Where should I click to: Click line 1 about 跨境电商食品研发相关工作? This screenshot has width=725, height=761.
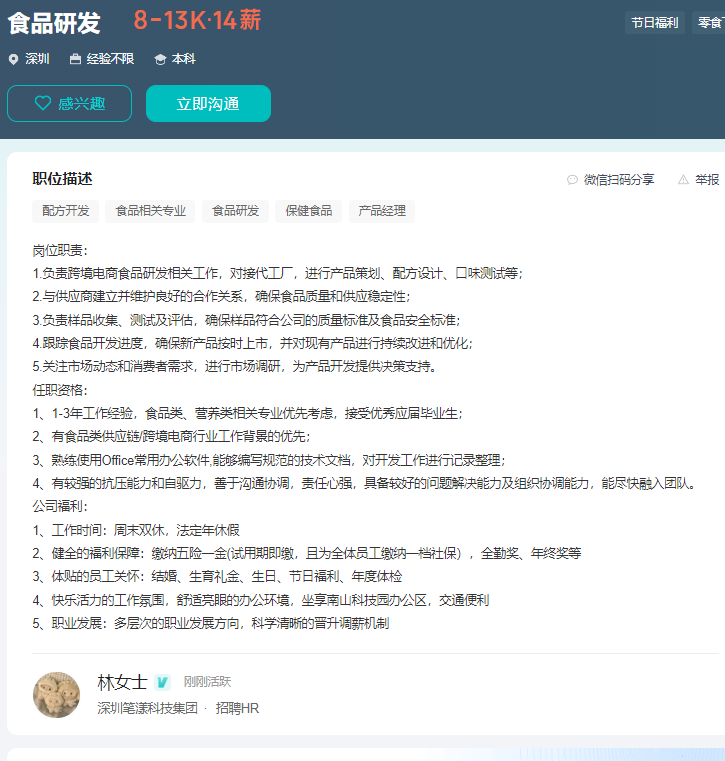(278, 274)
